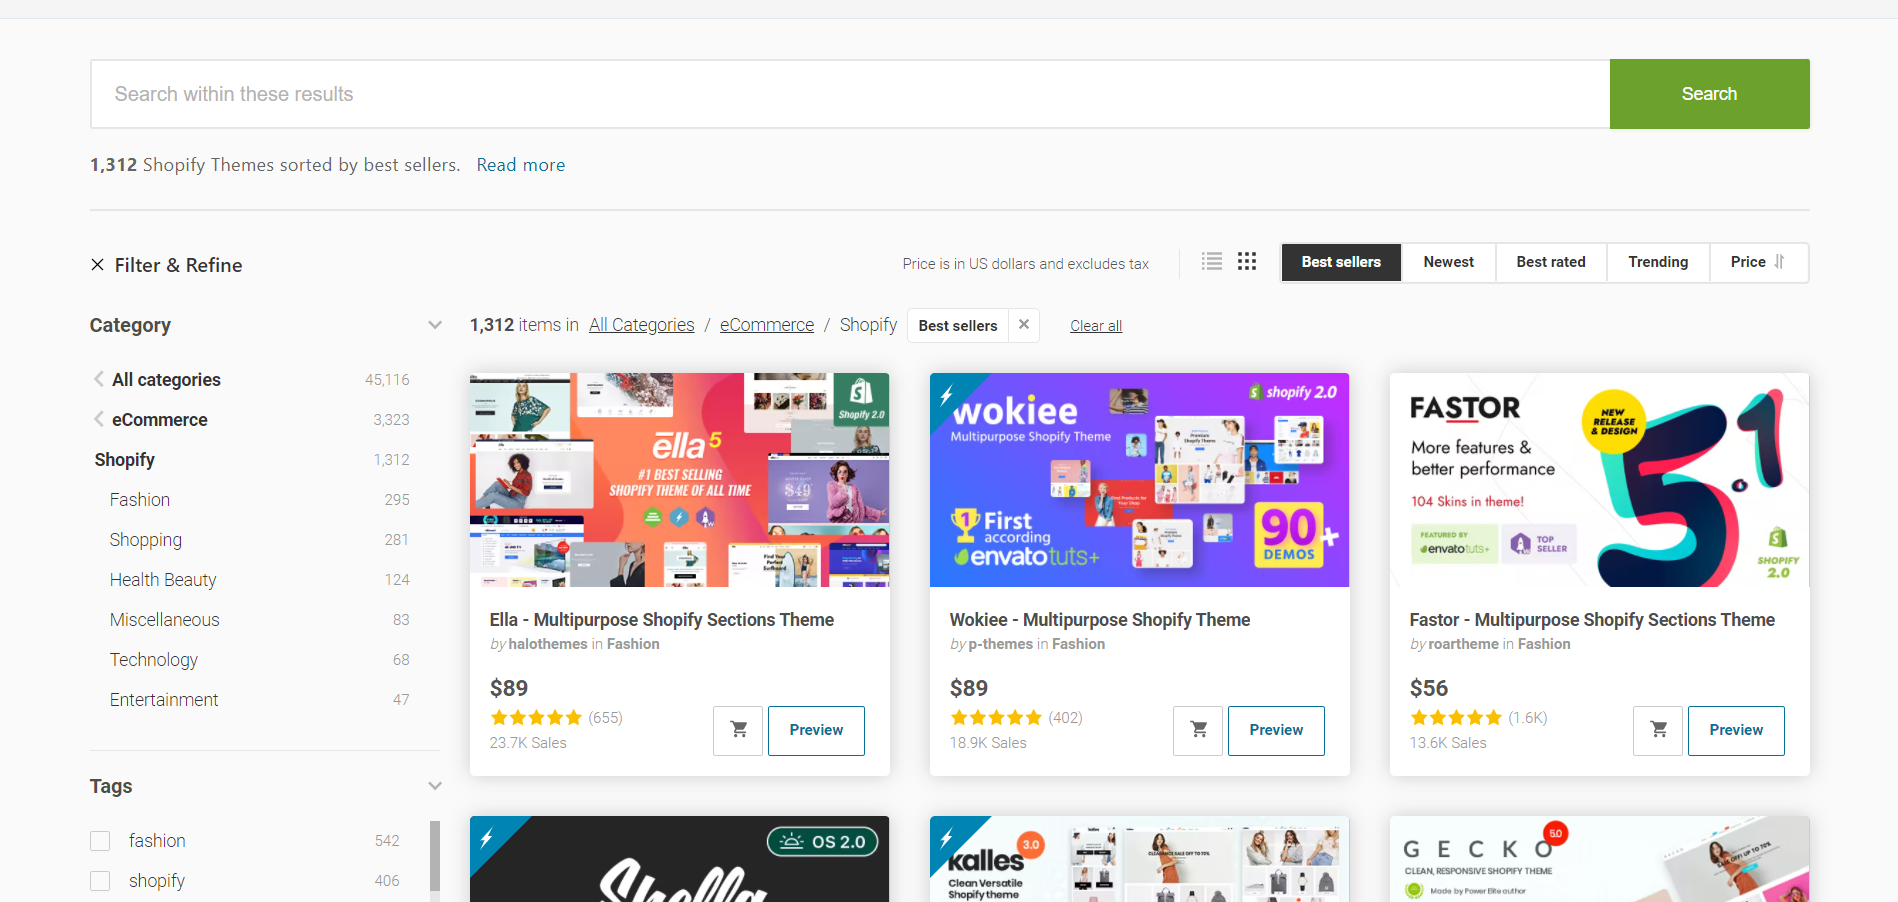1898x902 pixels.
Task: Check the shopify tag checkbox
Action: (100, 881)
